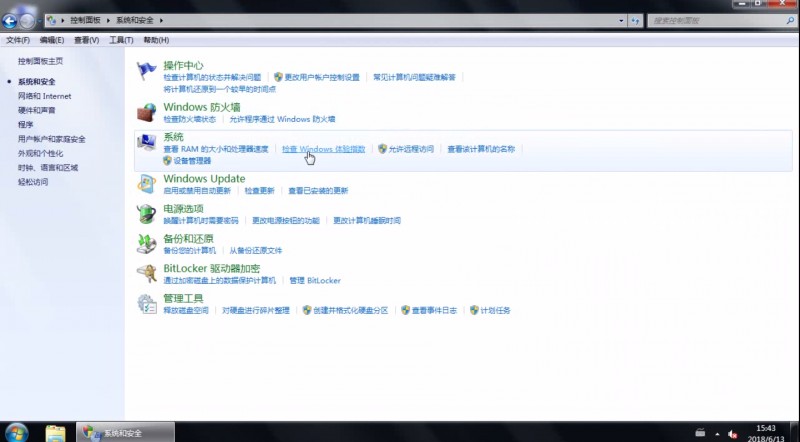The image size is (800, 442).
Task: Select 网络和 Internet in sidebar
Action: (x=44, y=96)
